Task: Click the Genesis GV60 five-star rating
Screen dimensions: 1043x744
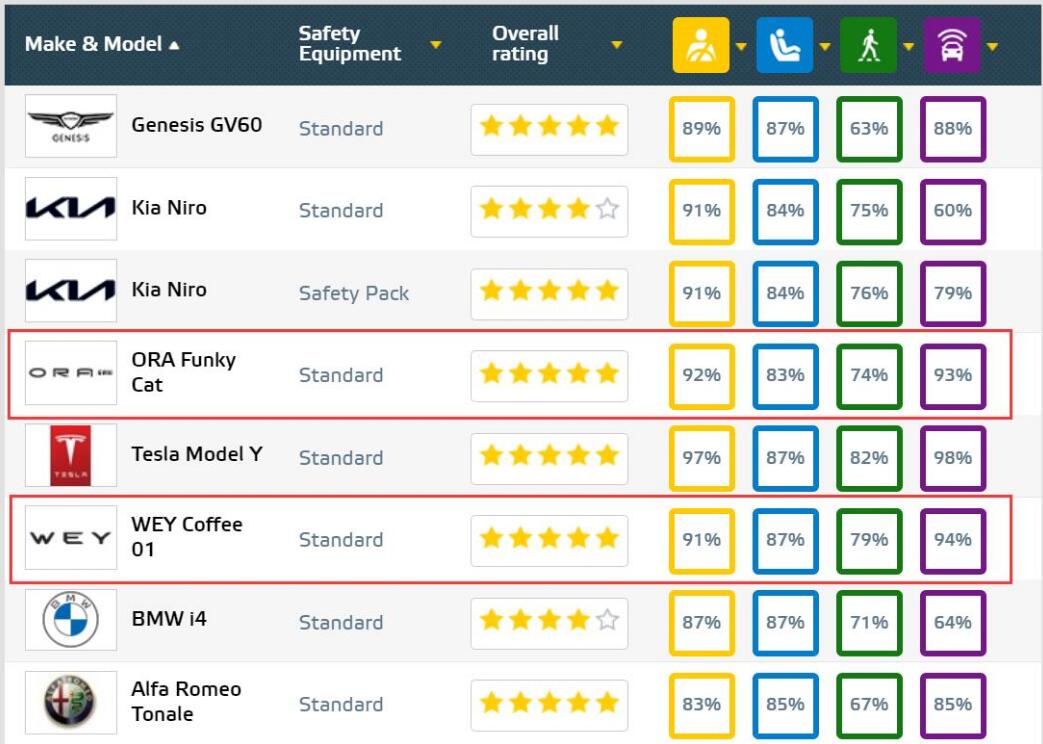Action: (549, 127)
